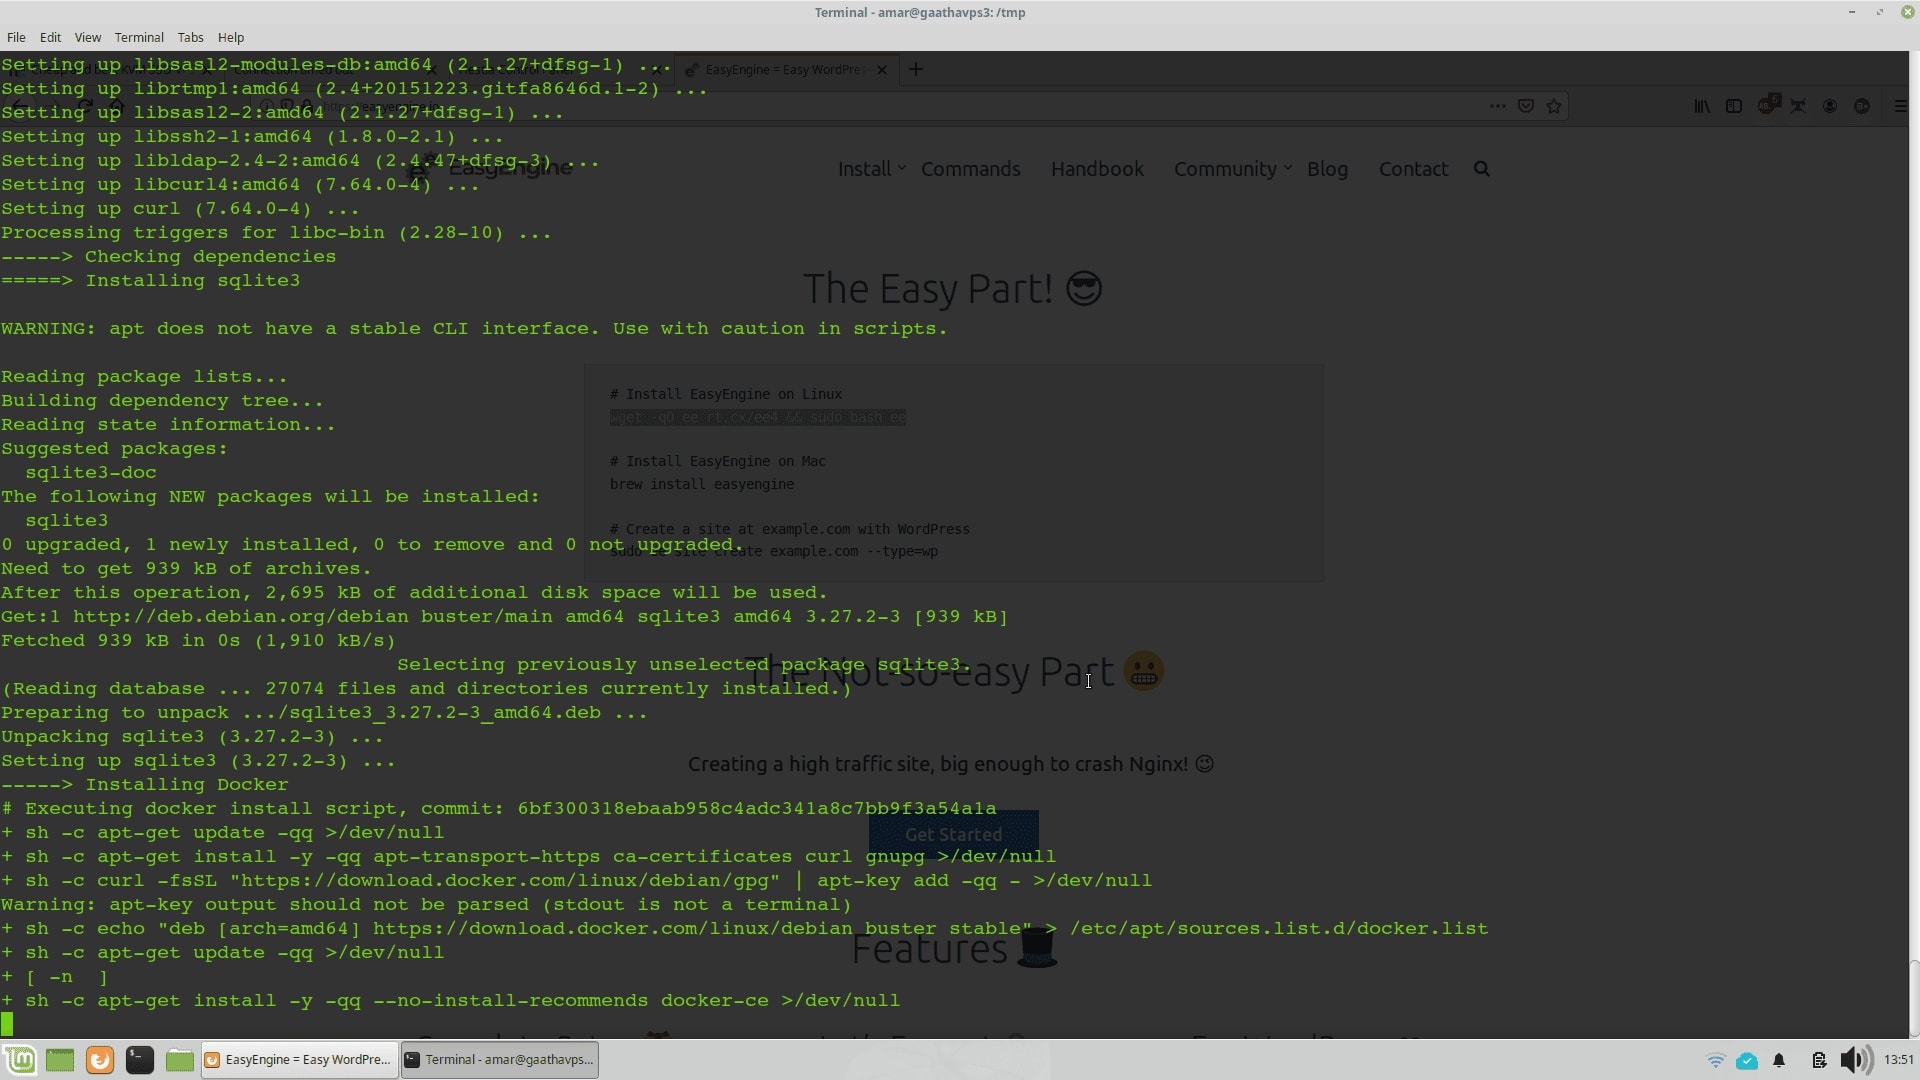Open the Edit menu in the terminal
The height and width of the screenshot is (1080, 1920).
click(50, 37)
